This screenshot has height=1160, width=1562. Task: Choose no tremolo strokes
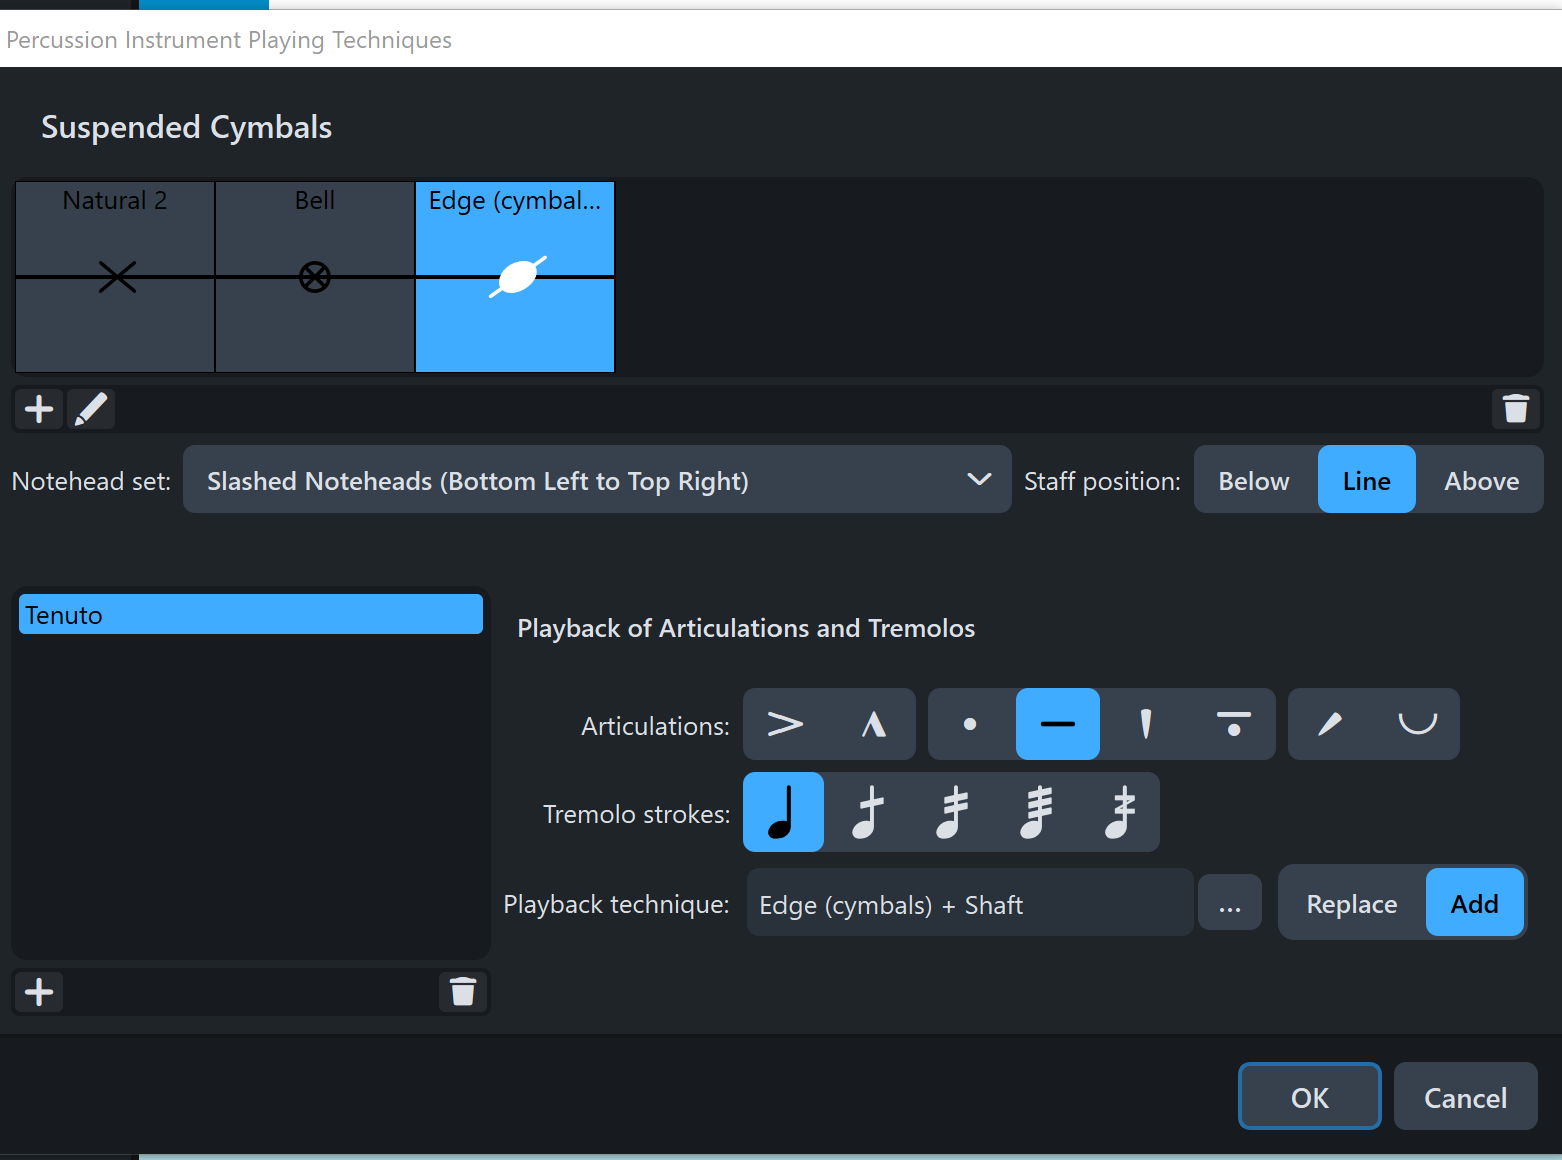click(x=784, y=812)
